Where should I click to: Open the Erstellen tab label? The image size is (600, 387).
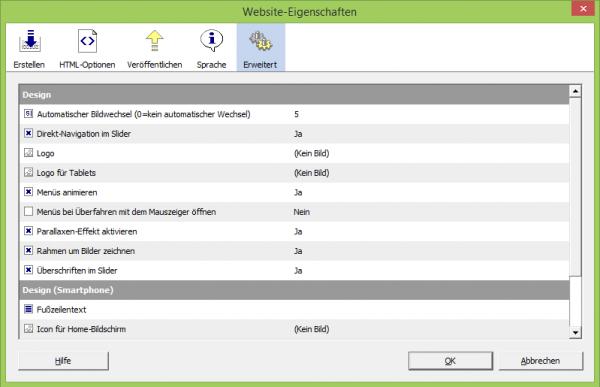coord(29,65)
